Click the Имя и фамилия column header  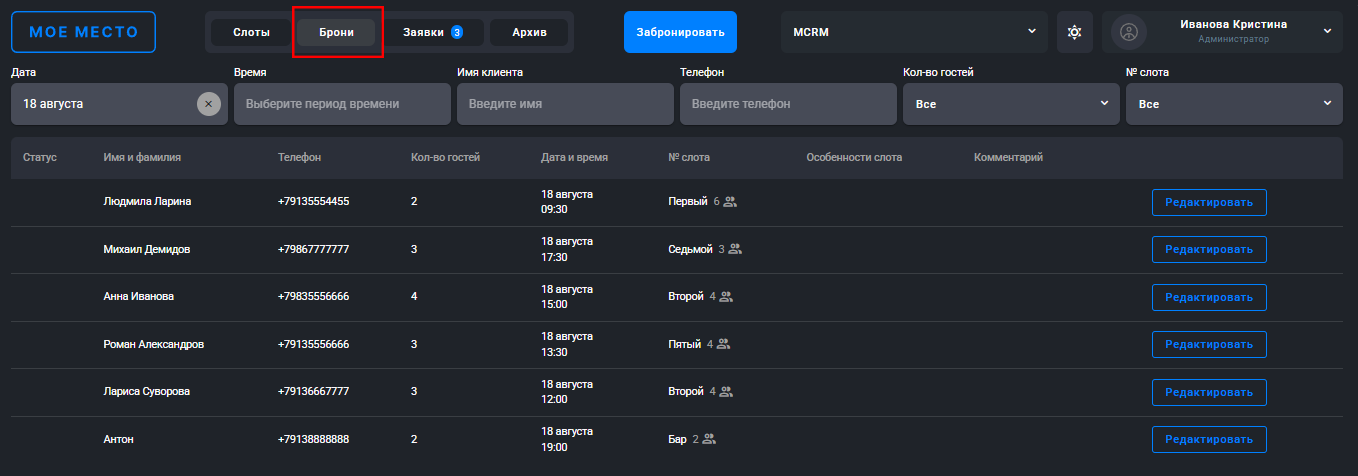point(142,158)
